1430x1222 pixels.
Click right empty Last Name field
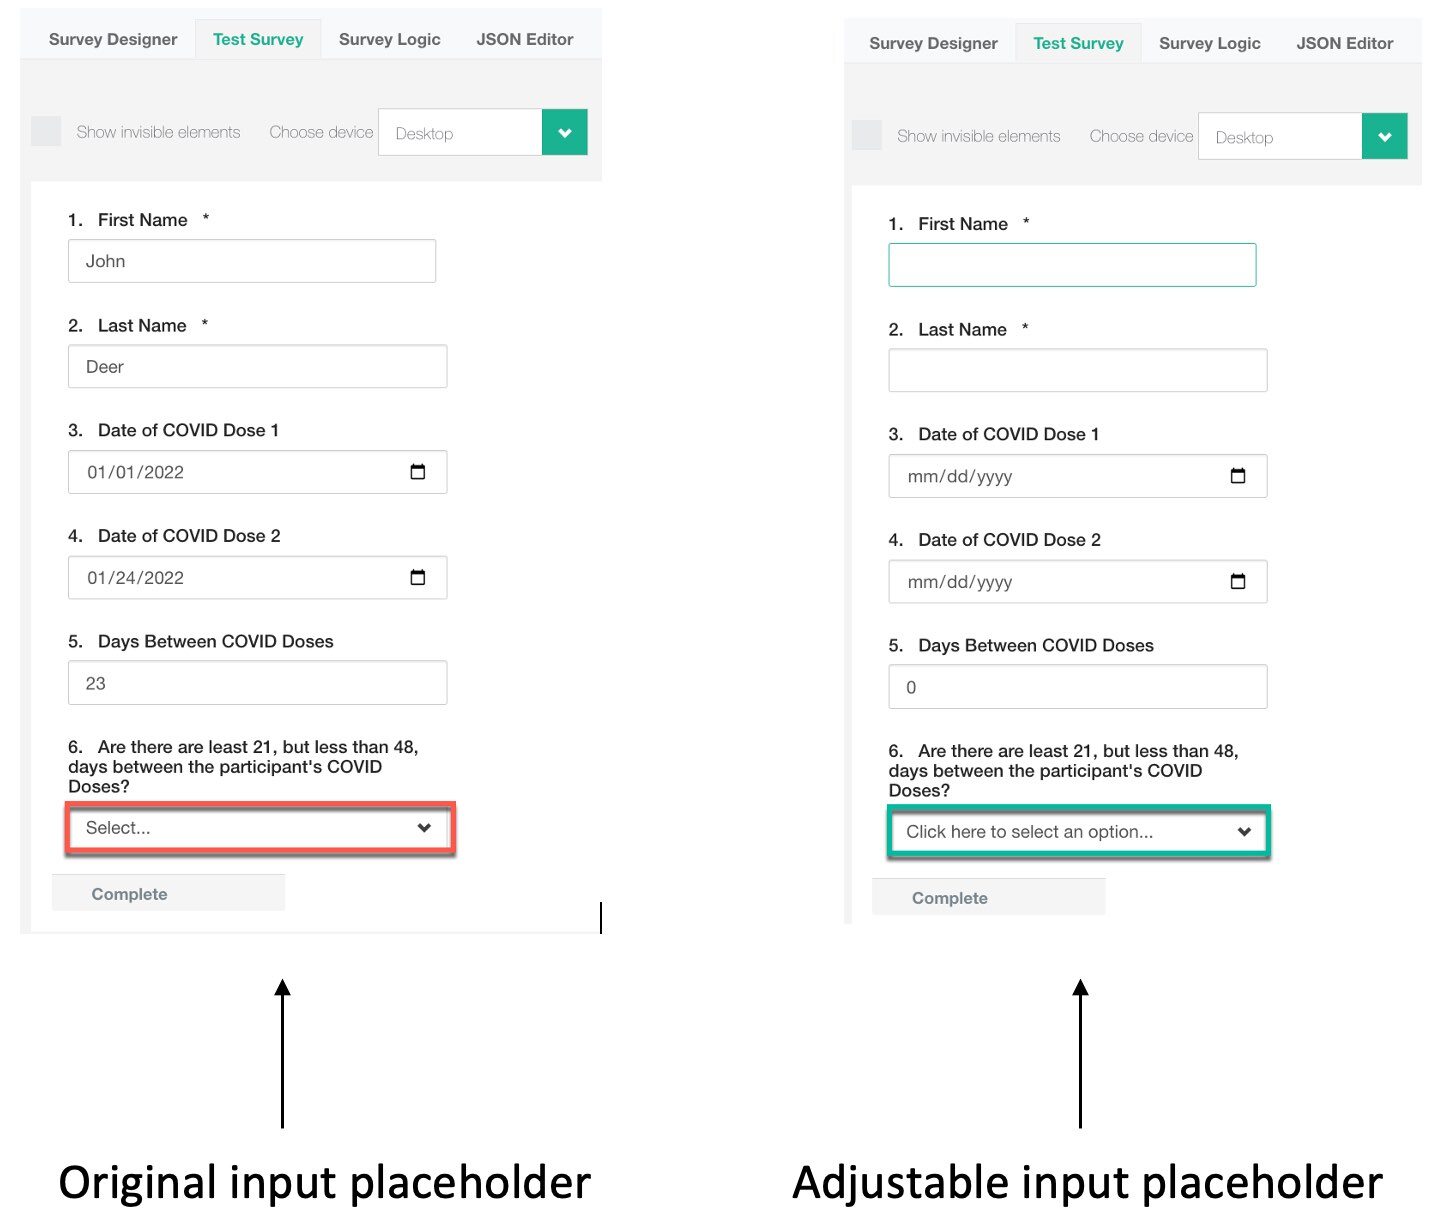click(1077, 371)
